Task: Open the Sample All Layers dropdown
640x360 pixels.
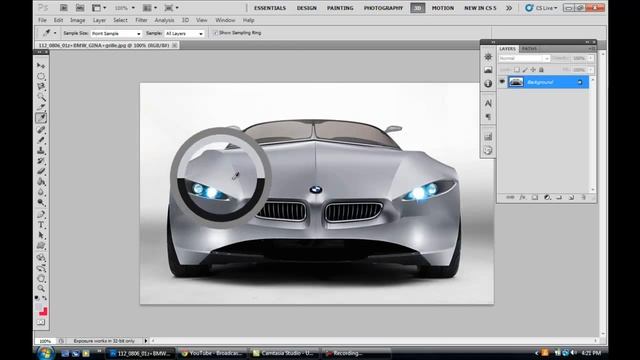Action: click(x=184, y=33)
